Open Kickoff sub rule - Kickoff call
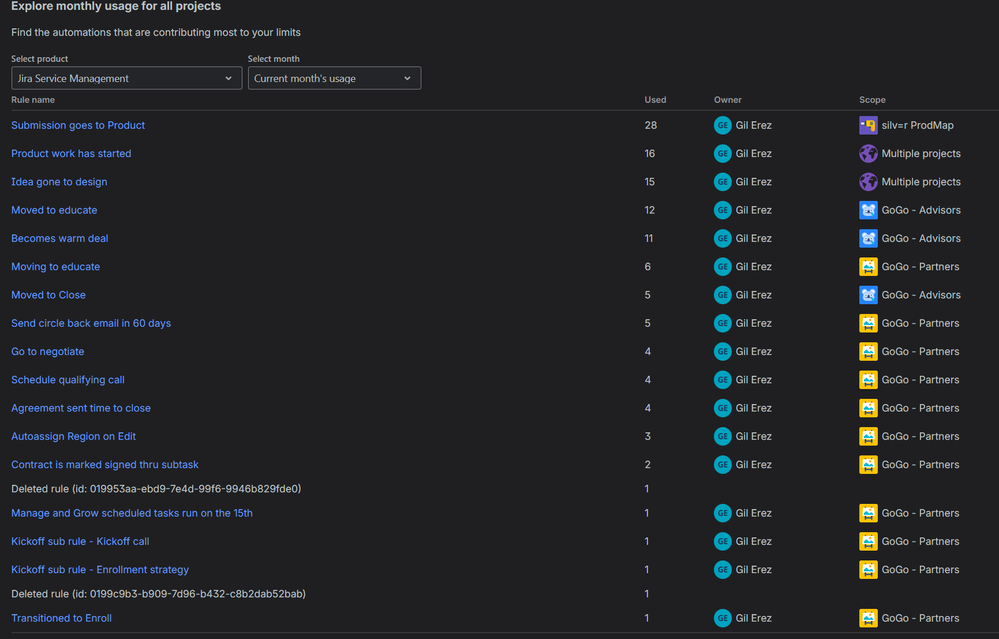Screen dimensions: 999x639 tap(80, 542)
